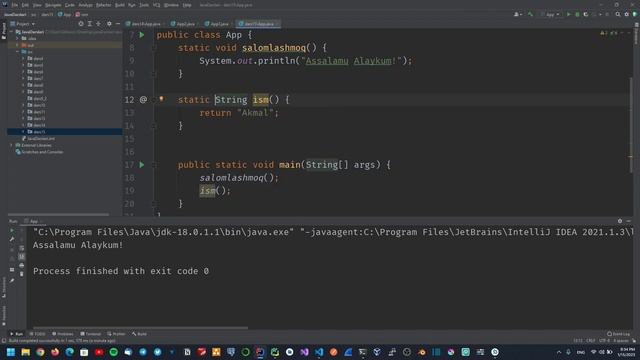Select opened file locate target icon

81,24
